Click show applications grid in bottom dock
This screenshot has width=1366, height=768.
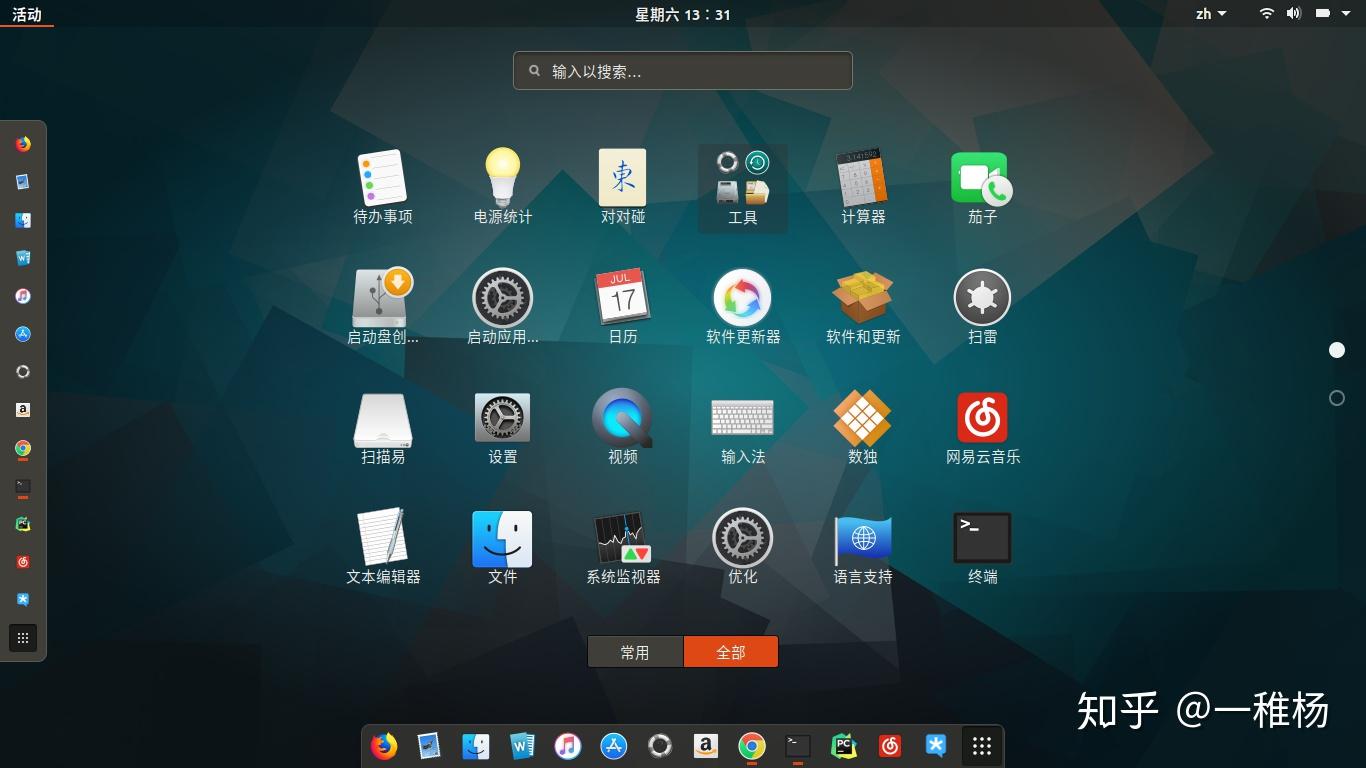(x=982, y=746)
